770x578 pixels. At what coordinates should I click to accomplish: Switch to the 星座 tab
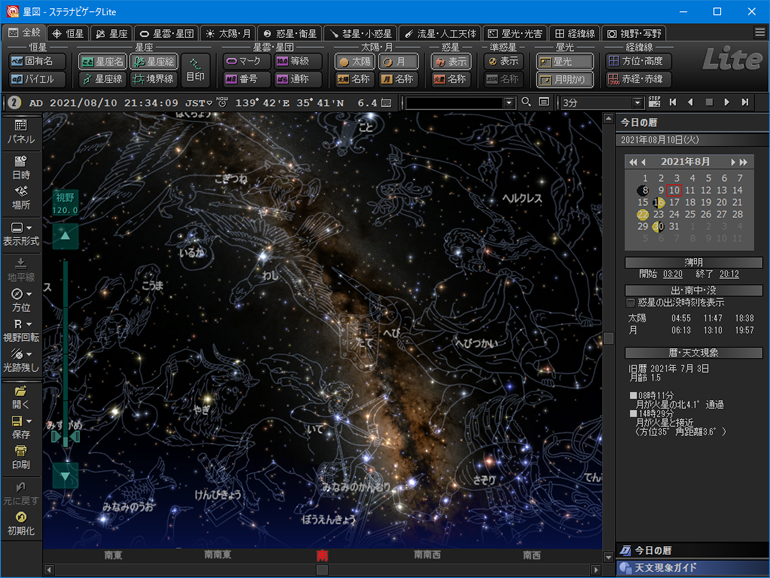pos(111,33)
